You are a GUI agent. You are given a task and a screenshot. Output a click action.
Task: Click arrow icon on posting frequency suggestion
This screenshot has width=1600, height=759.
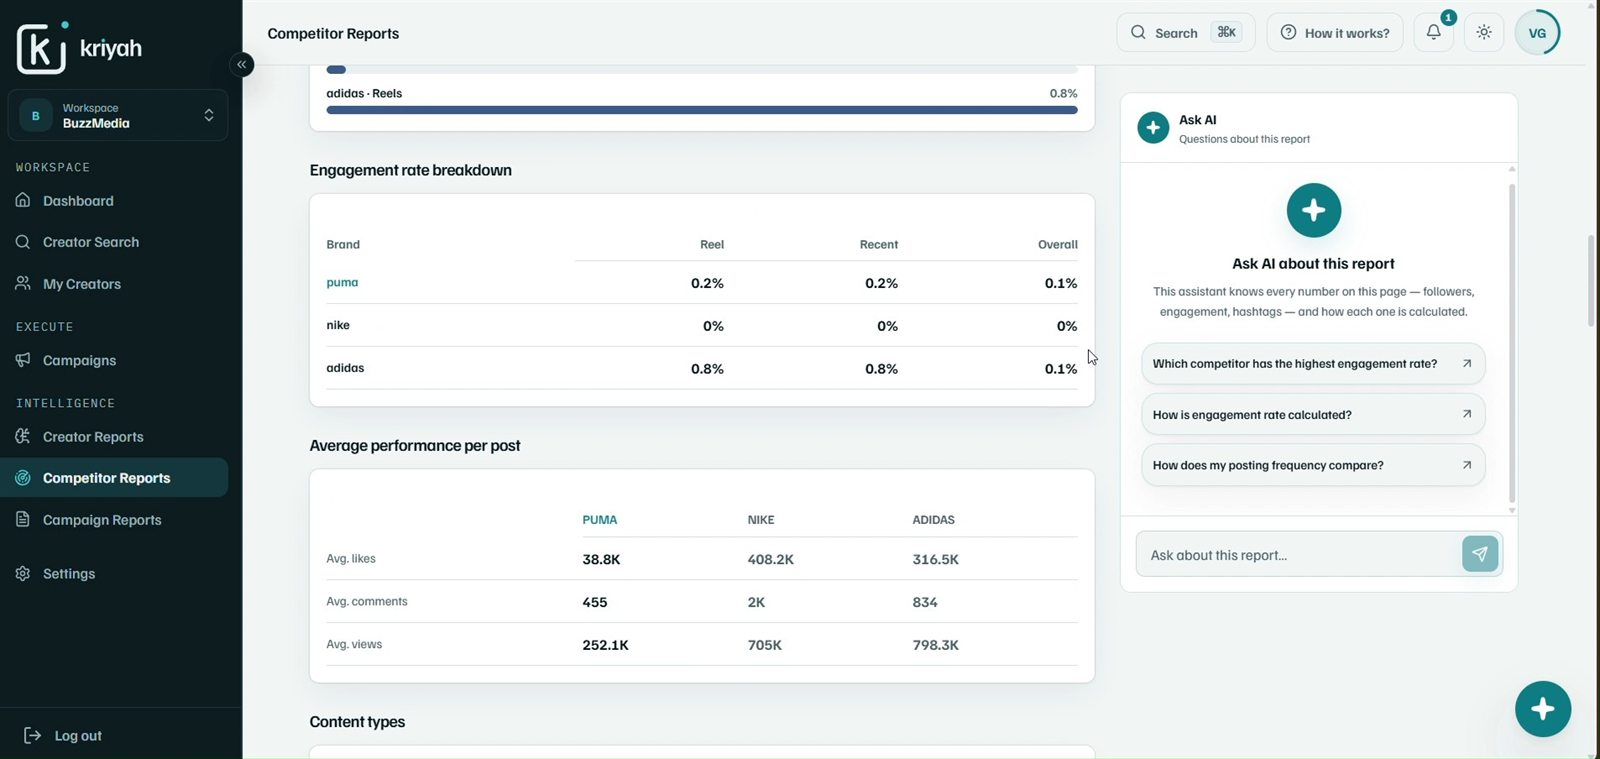pyautogui.click(x=1467, y=465)
